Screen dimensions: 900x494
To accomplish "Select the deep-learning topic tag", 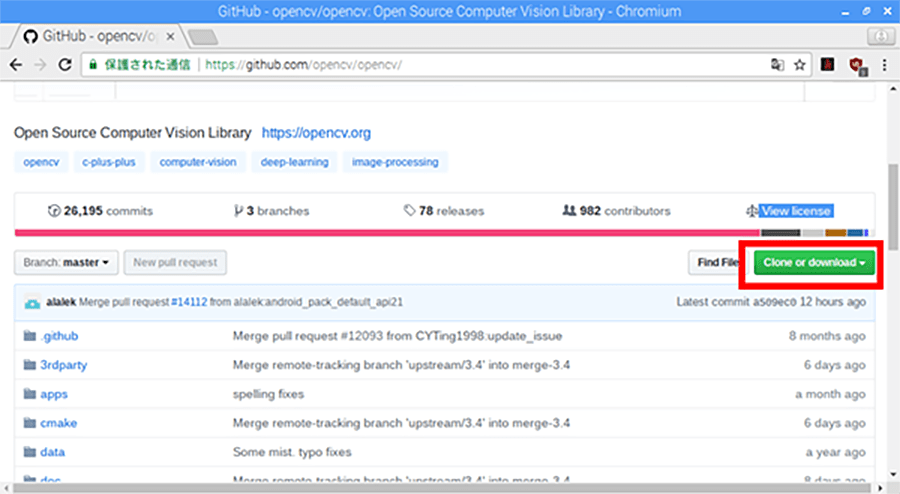I will [294, 162].
